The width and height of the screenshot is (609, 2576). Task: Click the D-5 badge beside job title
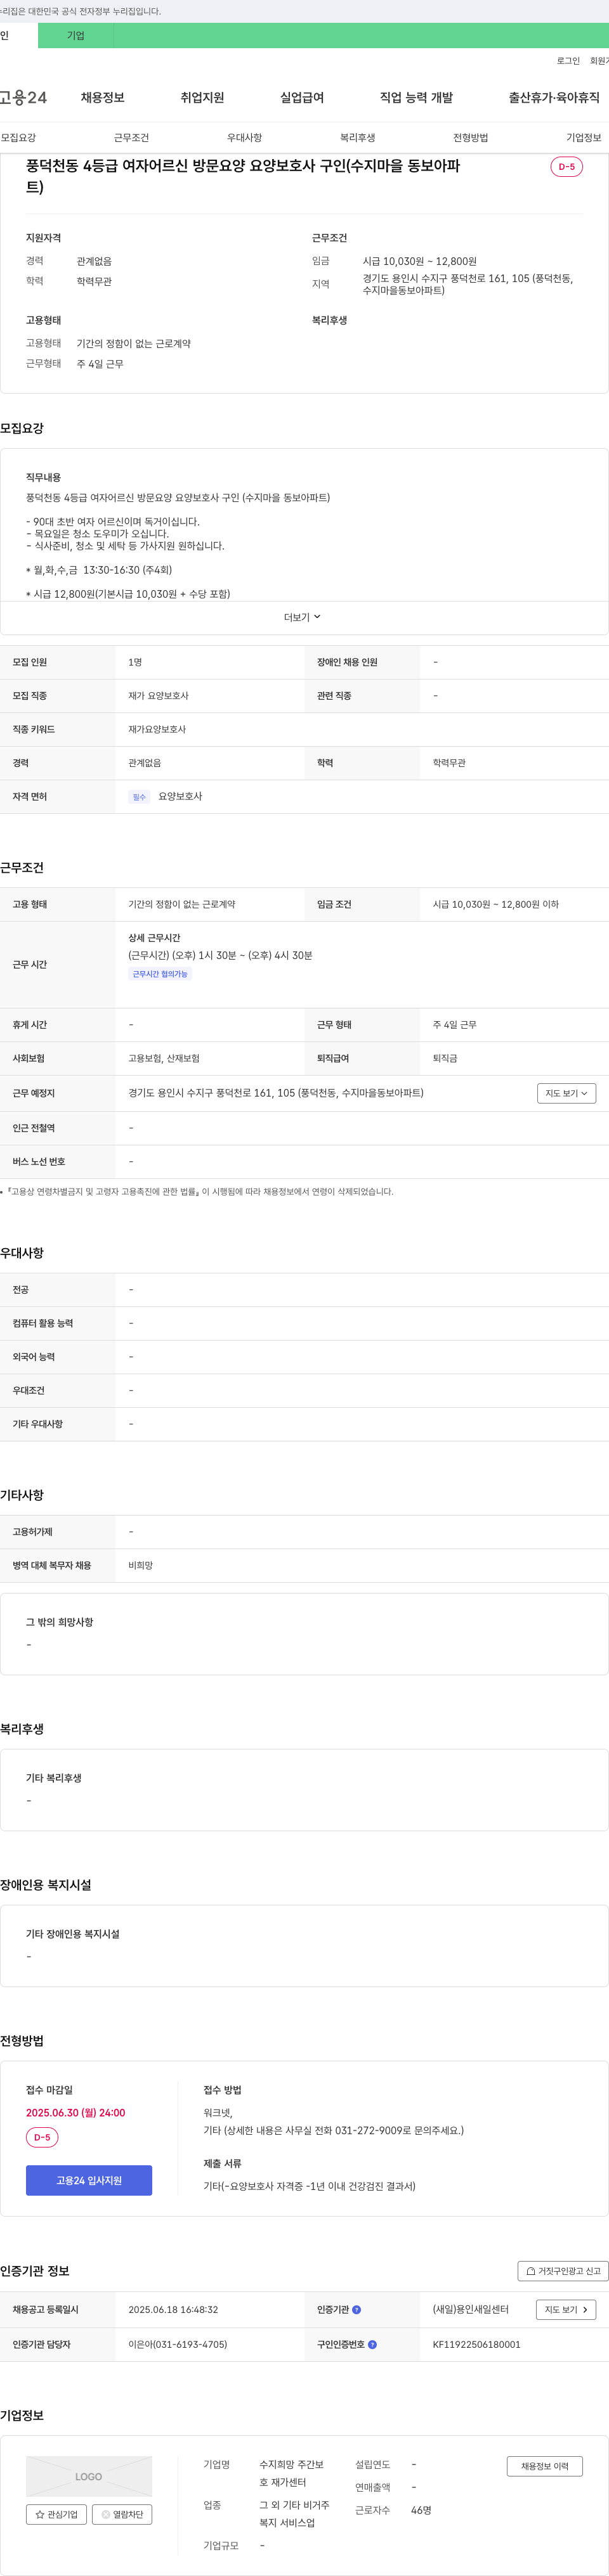[x=566, y=167]
